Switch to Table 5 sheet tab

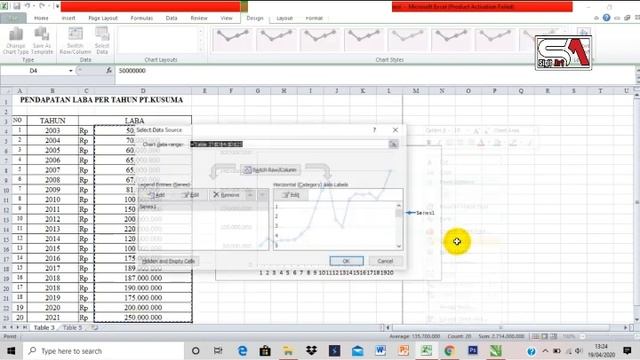pyautogui.click(x=72, y=327)
